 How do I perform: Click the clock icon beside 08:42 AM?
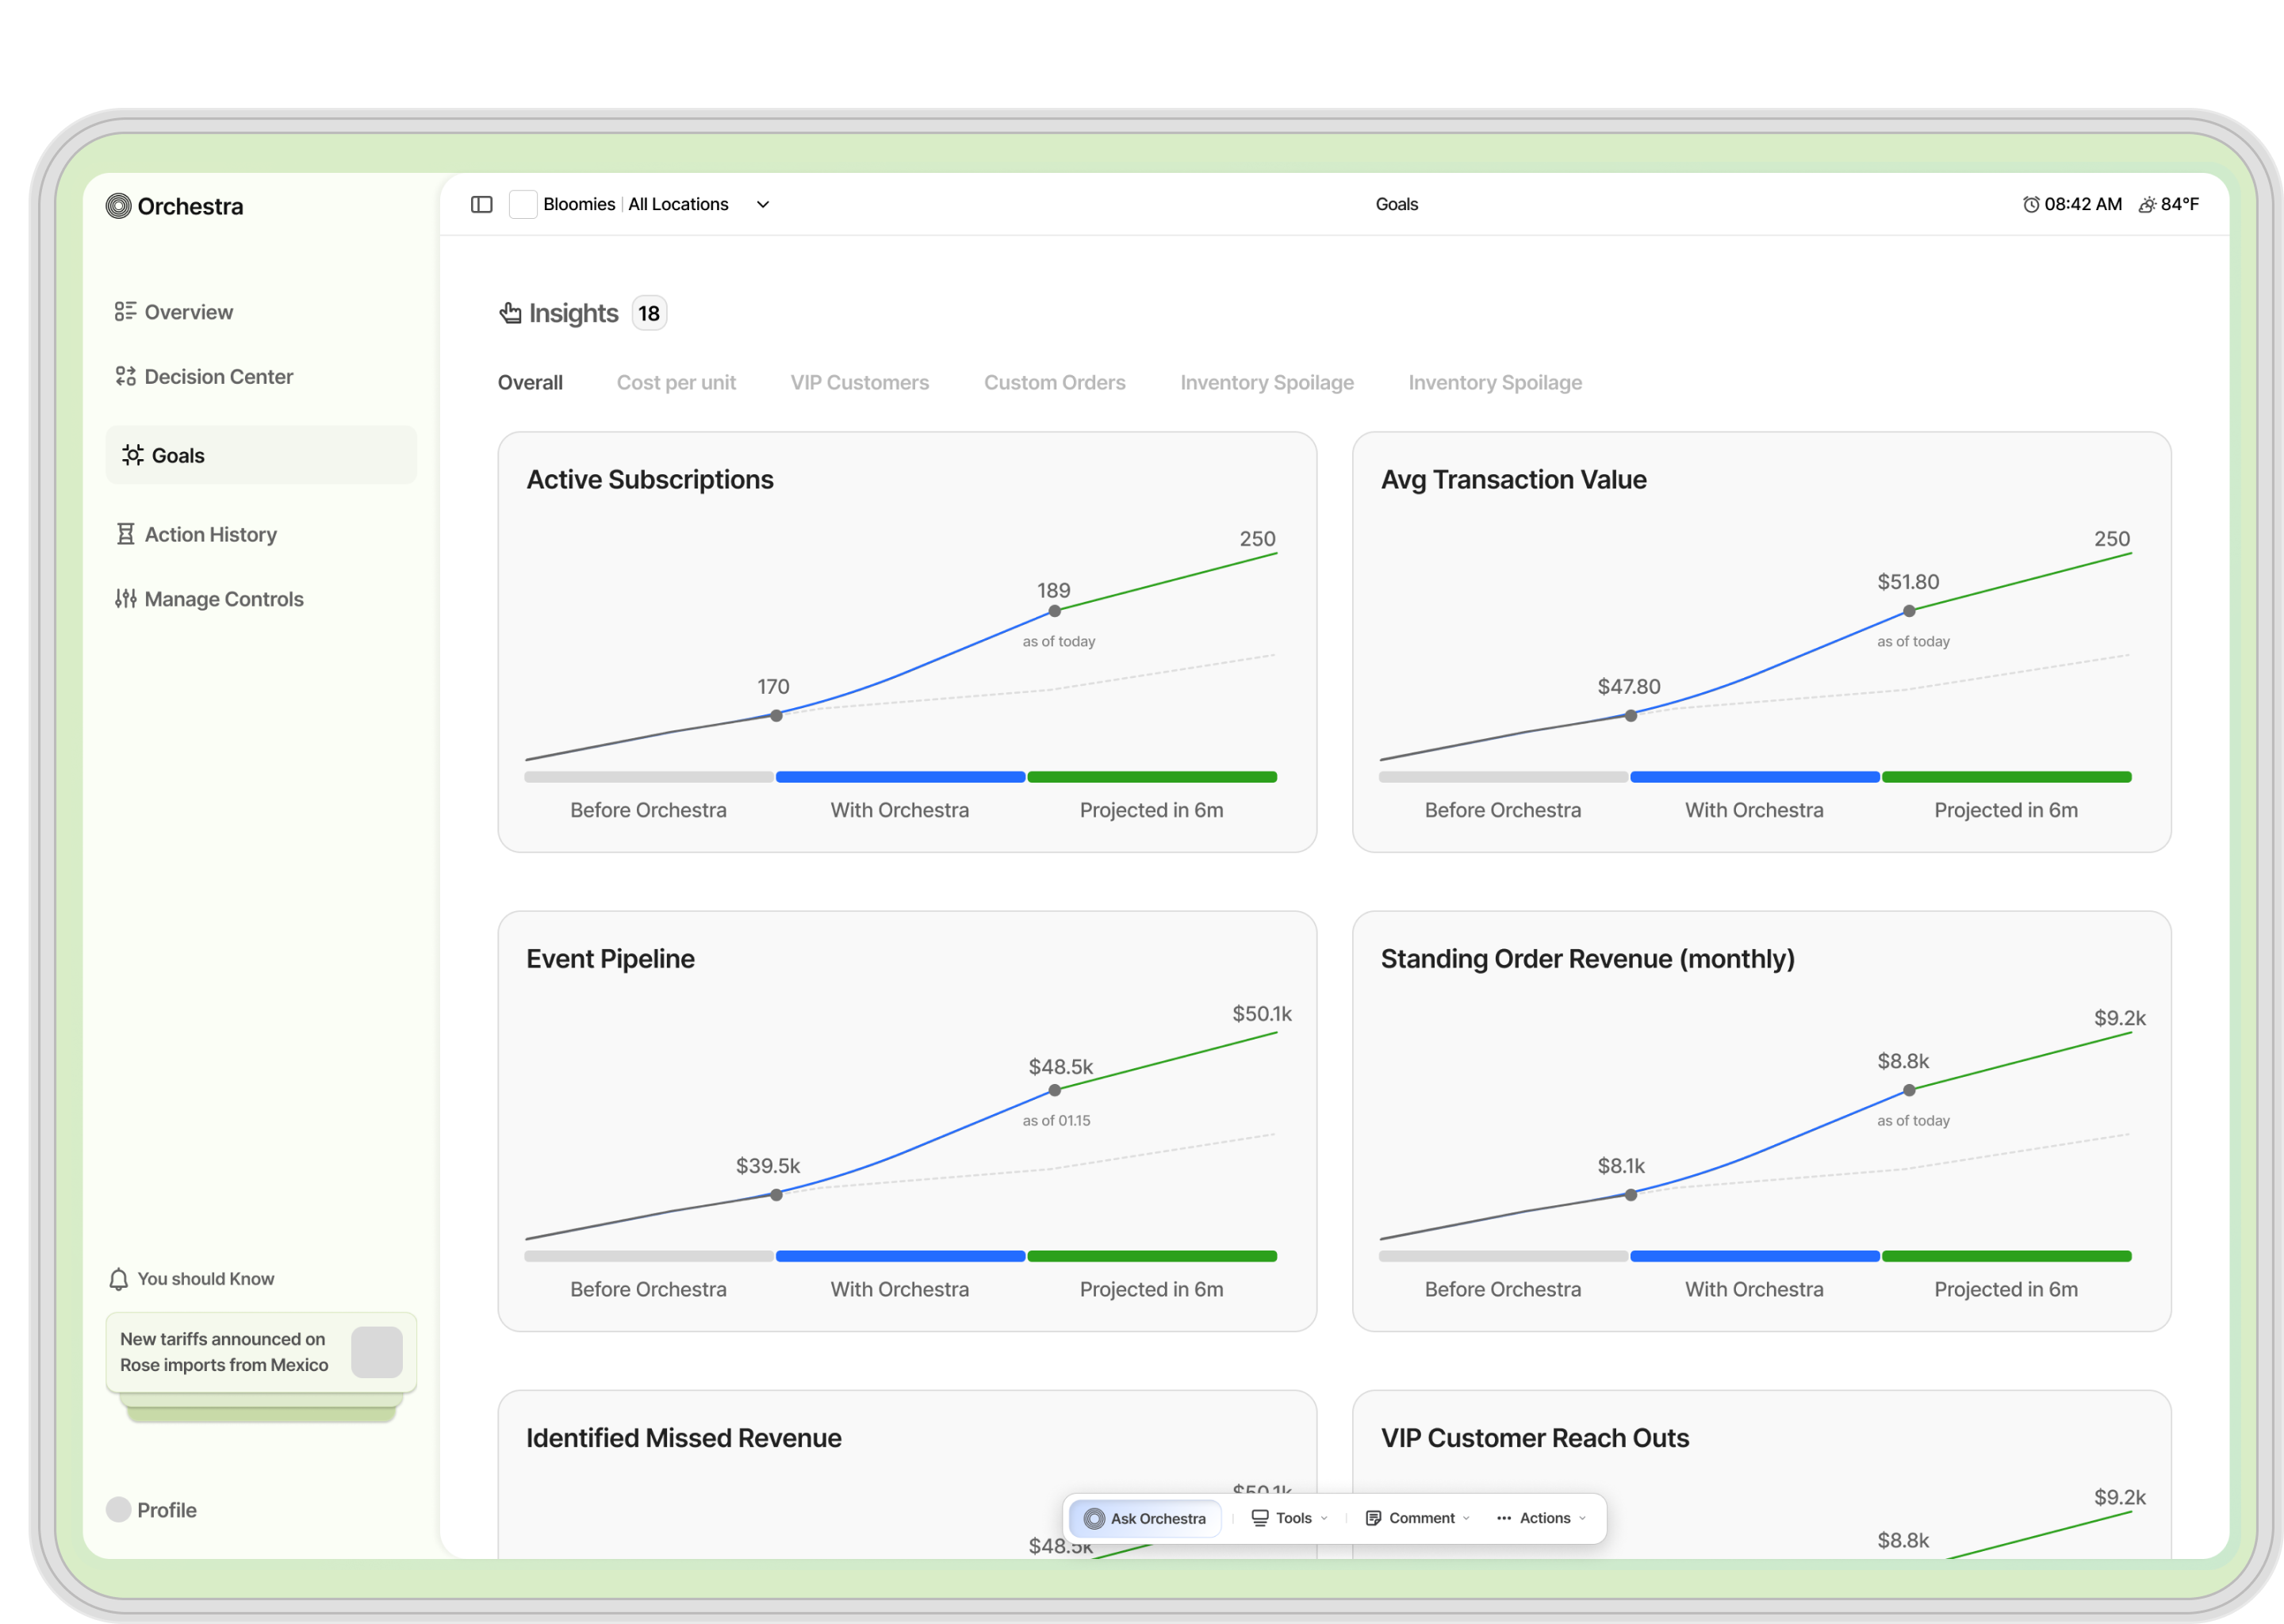[2031, 205]
